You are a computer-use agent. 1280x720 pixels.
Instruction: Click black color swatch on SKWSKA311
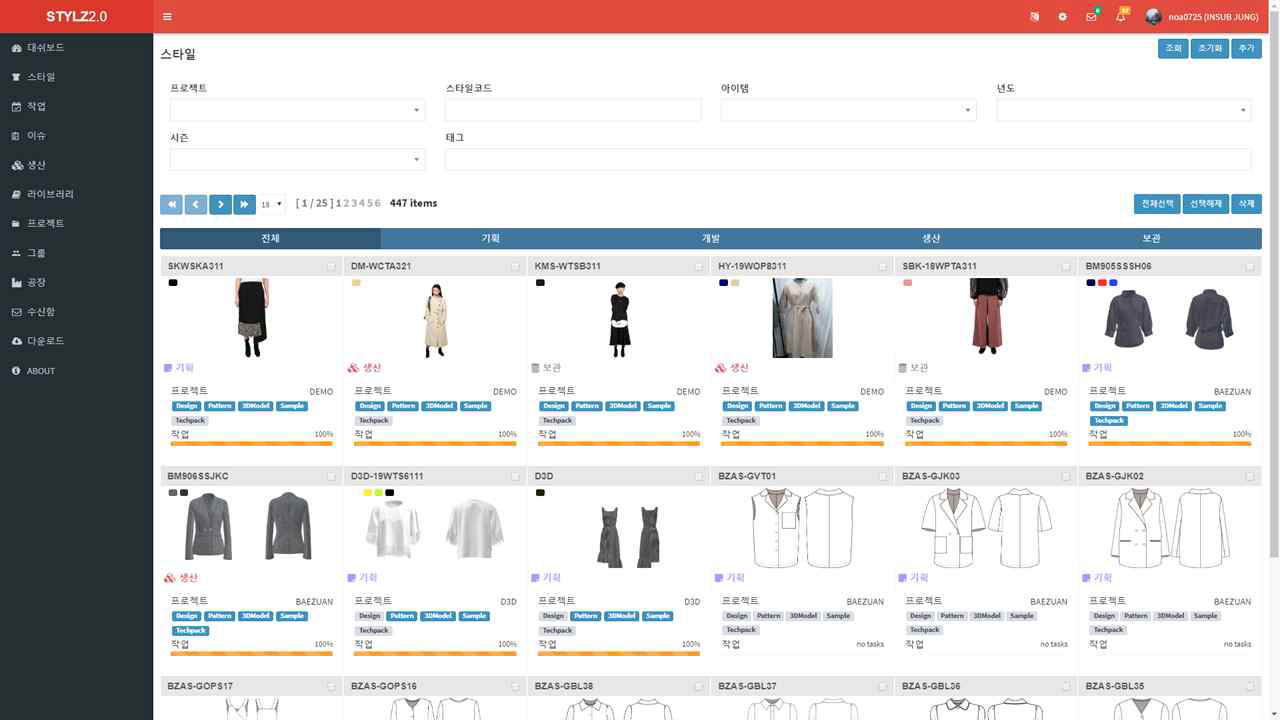[173, 283]
